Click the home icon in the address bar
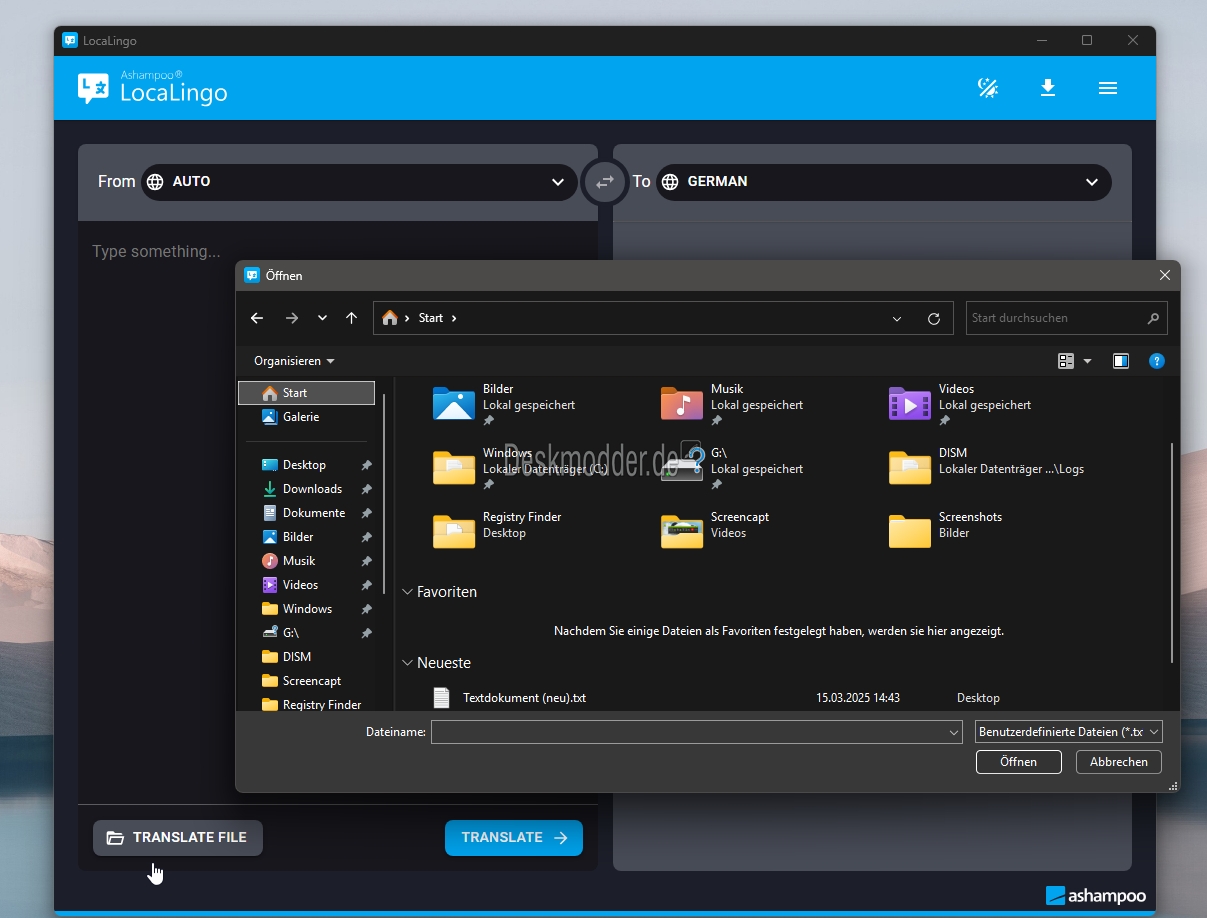Screen dimensions: 1207x918 (390, 318)
